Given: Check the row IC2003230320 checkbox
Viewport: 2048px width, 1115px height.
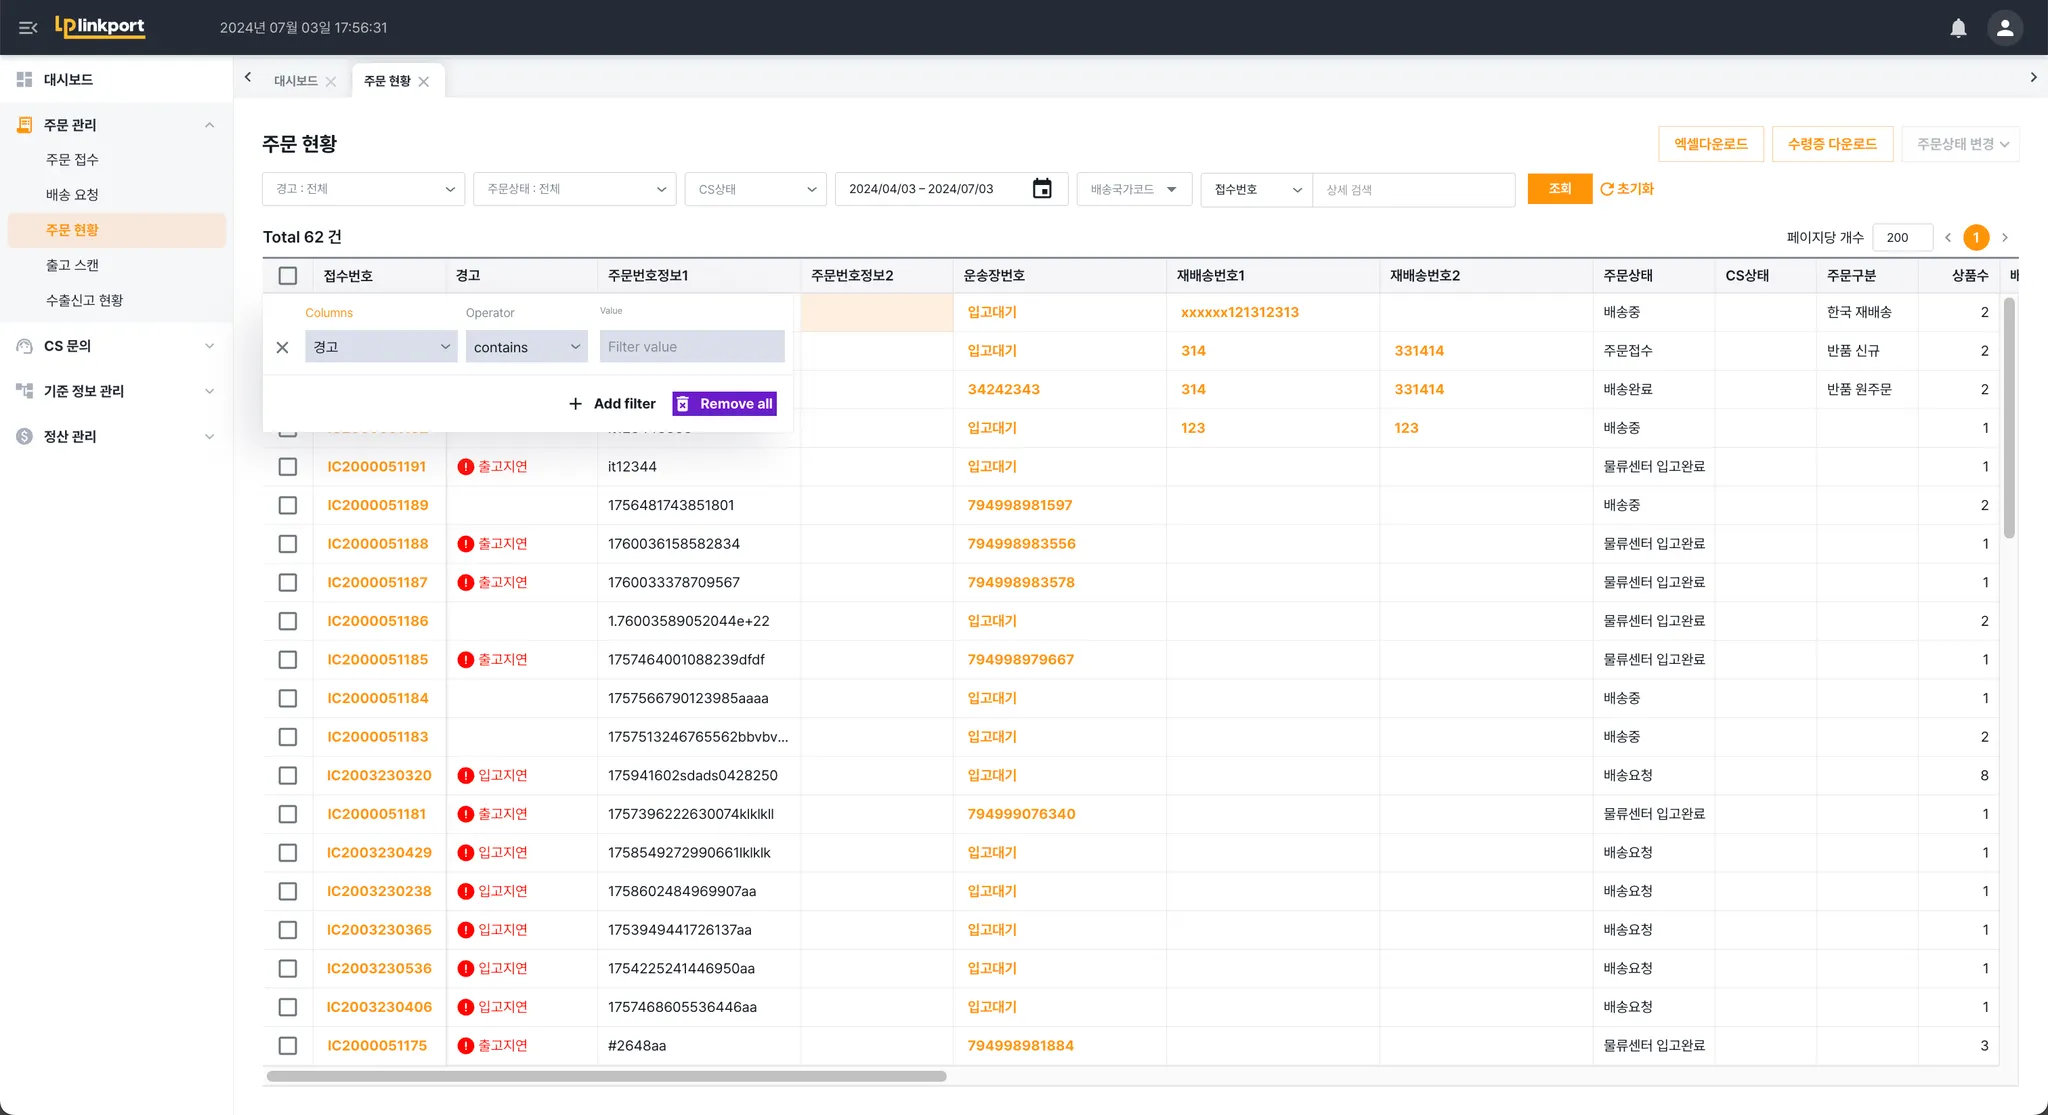Looking at the screenshot, I should 288,776.
